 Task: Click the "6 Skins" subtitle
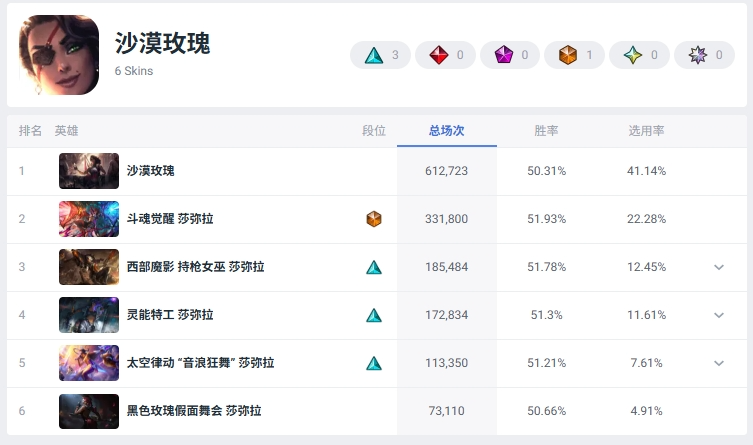point(134,71)
